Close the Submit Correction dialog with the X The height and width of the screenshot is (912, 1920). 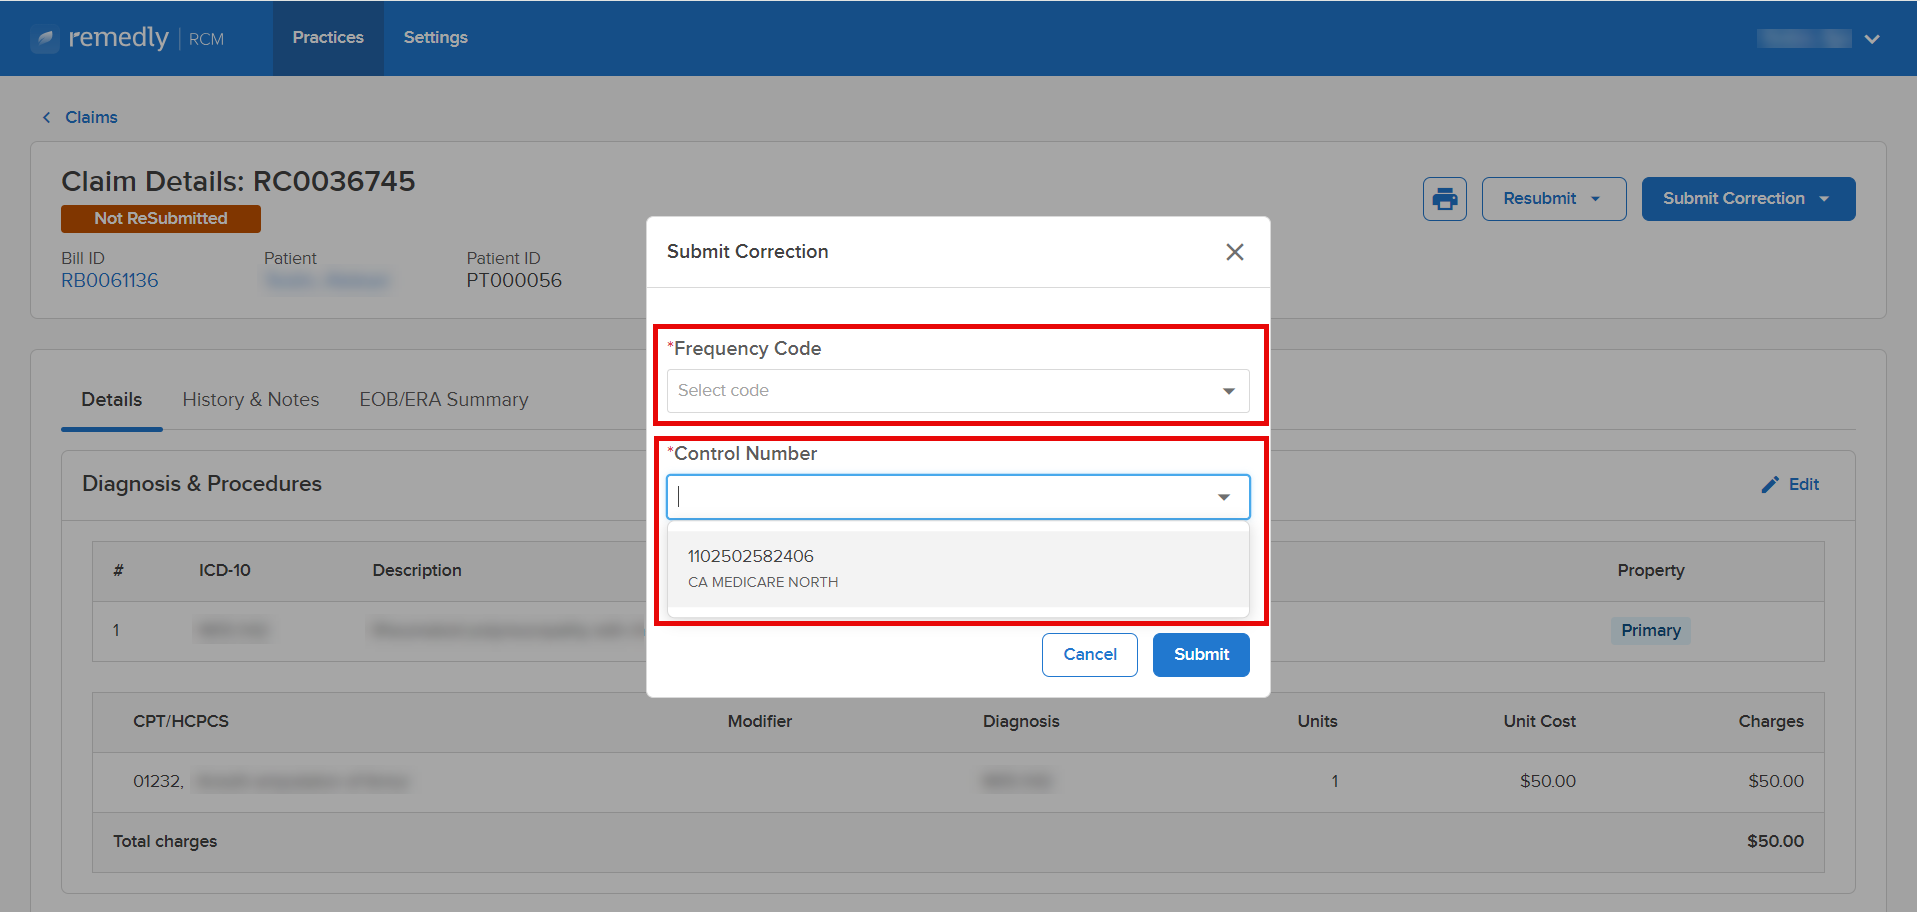tap(1234, 252)
